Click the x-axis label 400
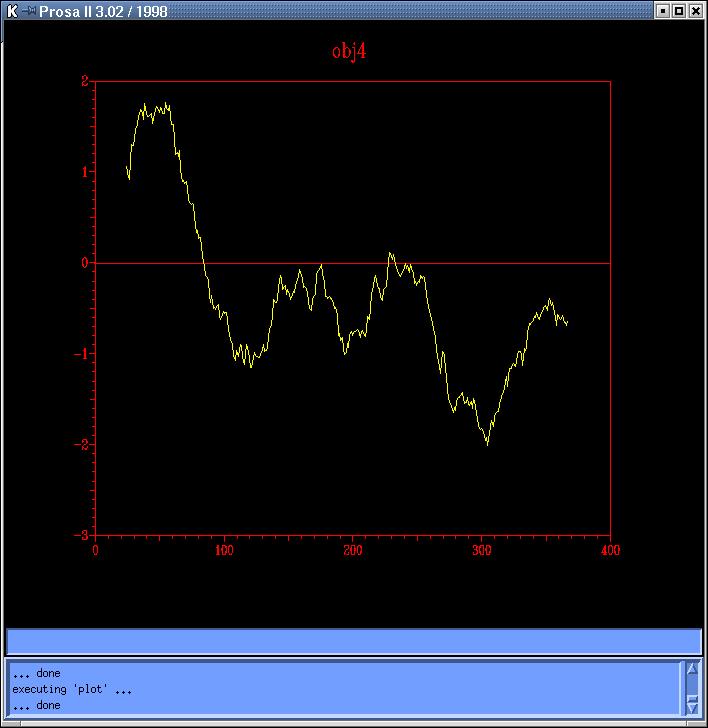 click(610, 549)
